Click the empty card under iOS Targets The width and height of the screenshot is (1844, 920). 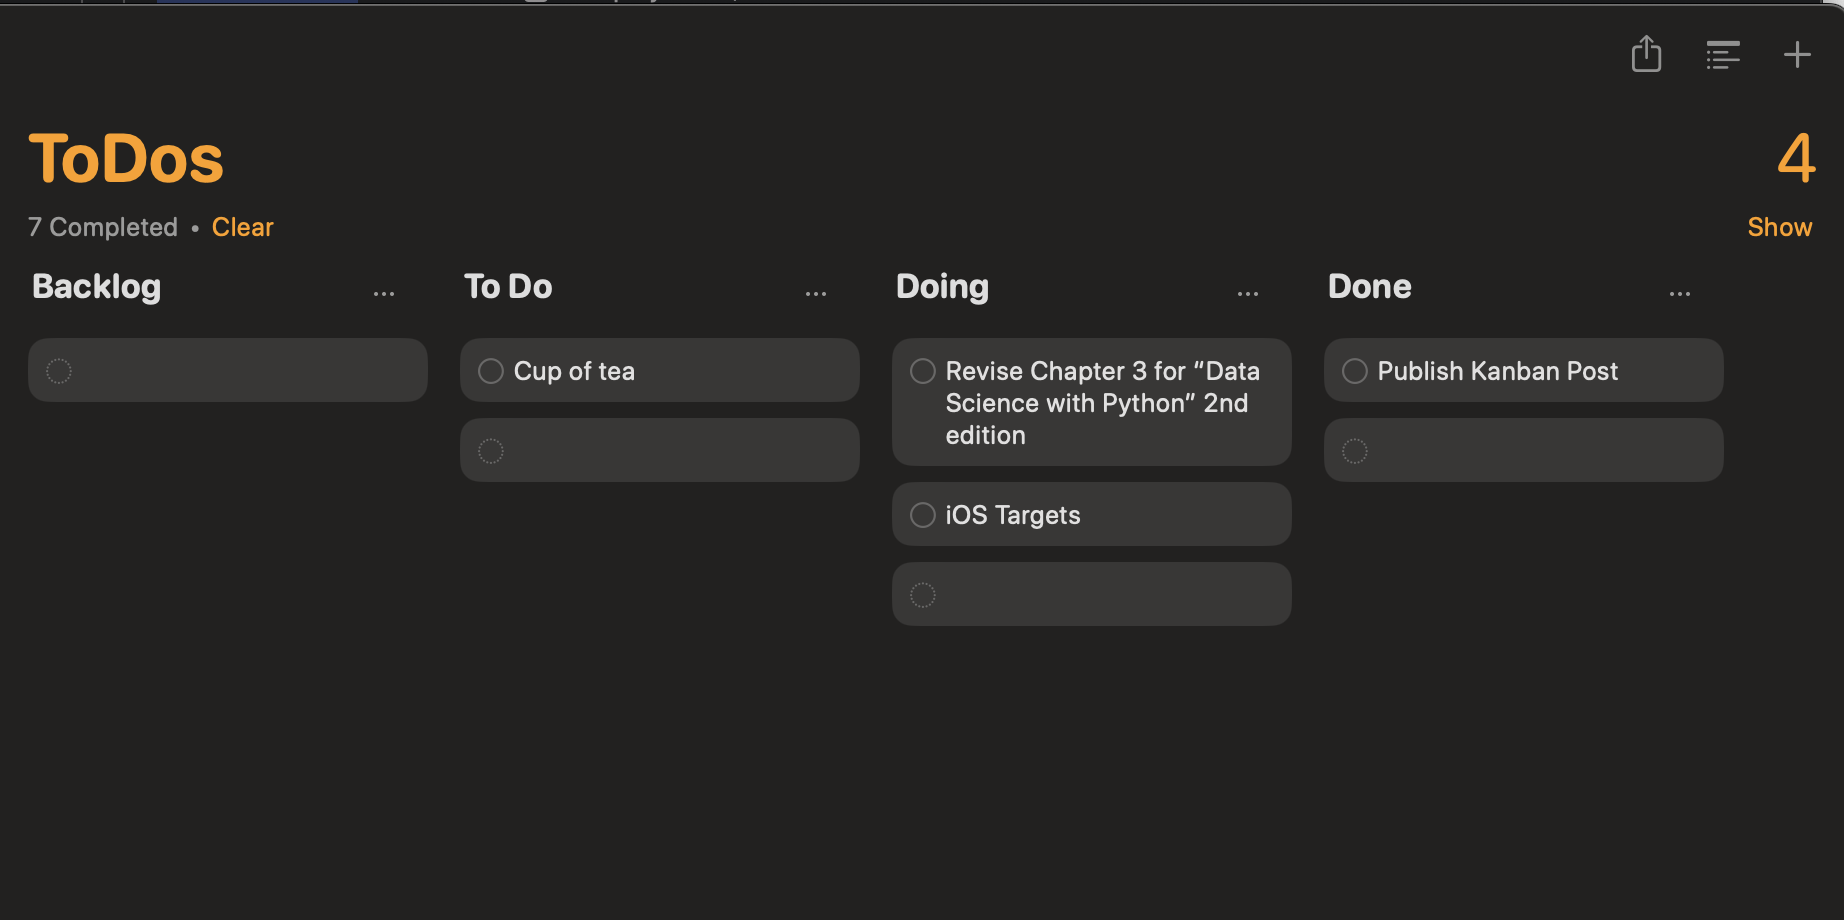click(x=1090, y=594)
